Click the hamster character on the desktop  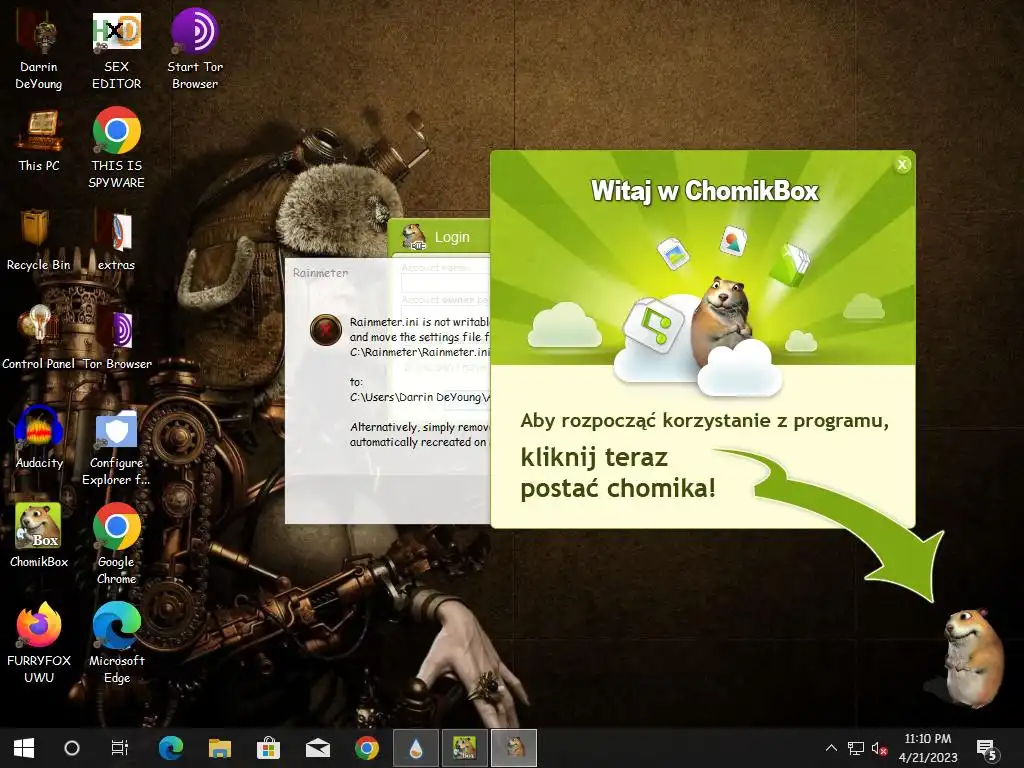973,657
